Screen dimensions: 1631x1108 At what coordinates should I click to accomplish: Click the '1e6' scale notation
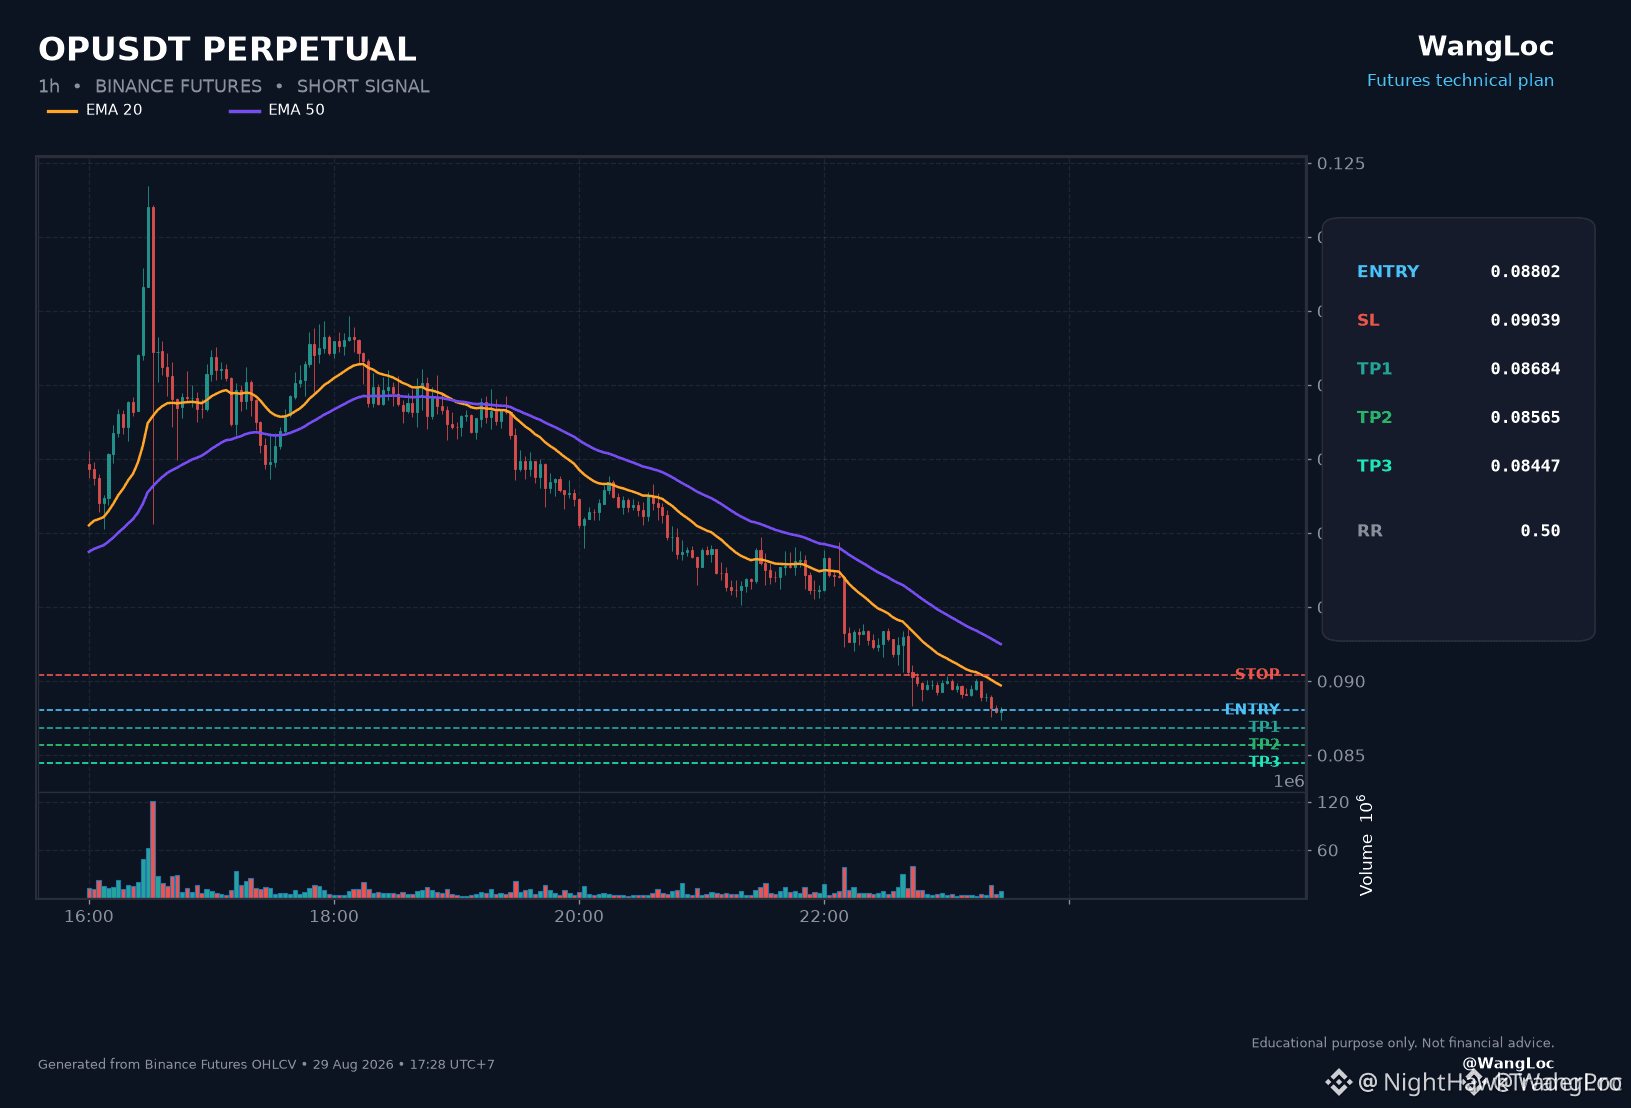1289,782
